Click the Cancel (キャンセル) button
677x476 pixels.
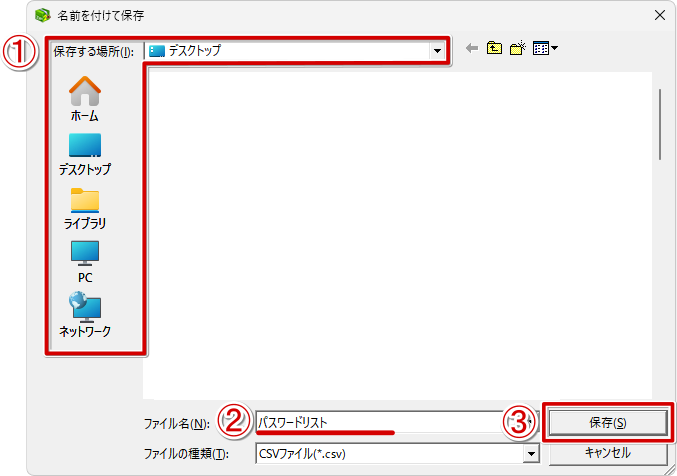(x=607, y=453)
